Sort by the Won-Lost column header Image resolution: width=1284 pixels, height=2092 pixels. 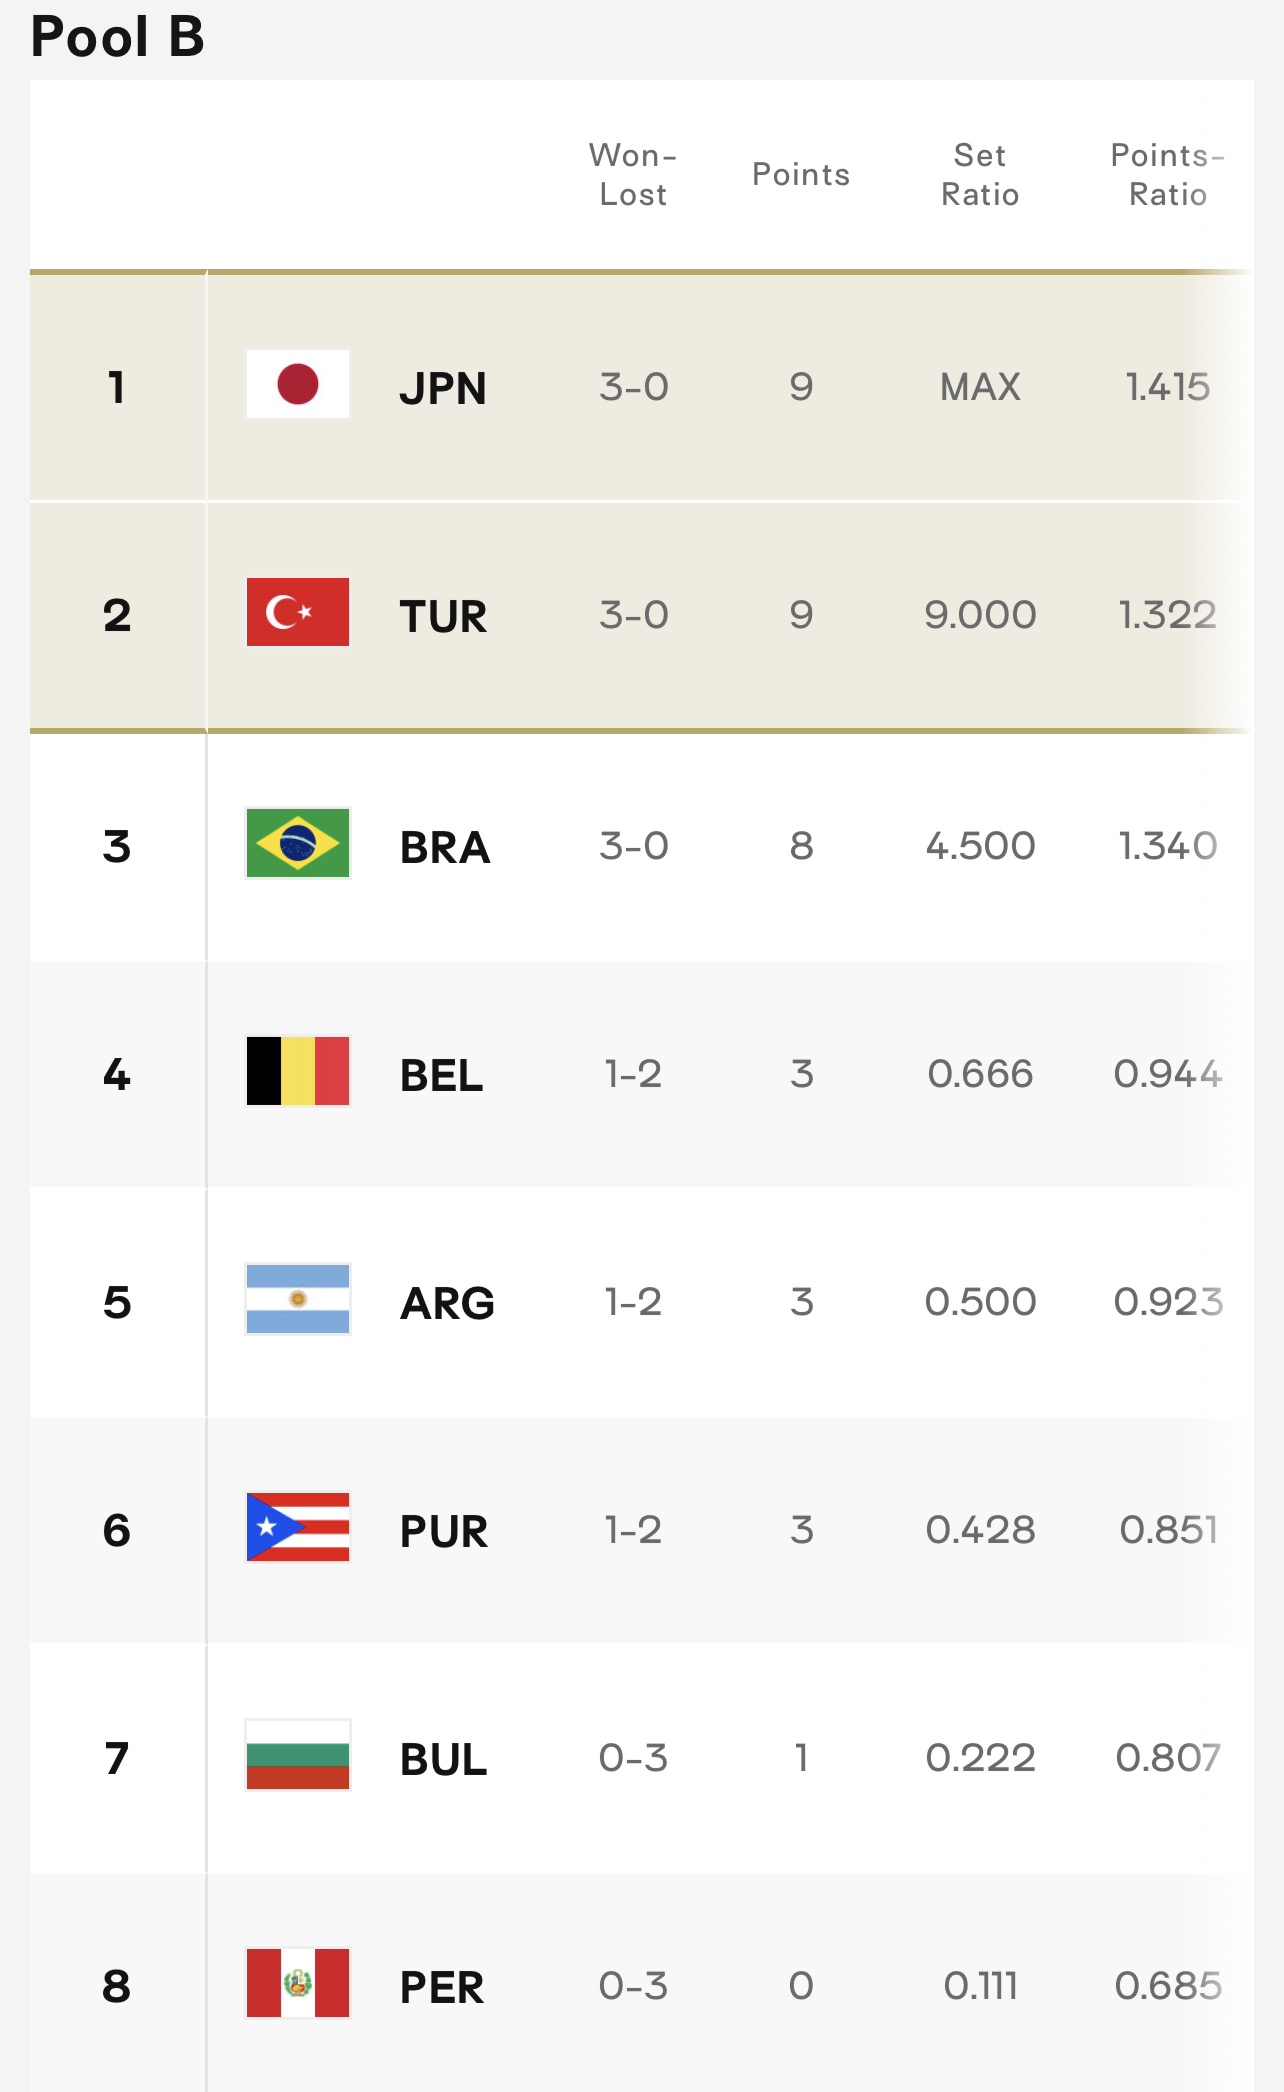point(633,174)
